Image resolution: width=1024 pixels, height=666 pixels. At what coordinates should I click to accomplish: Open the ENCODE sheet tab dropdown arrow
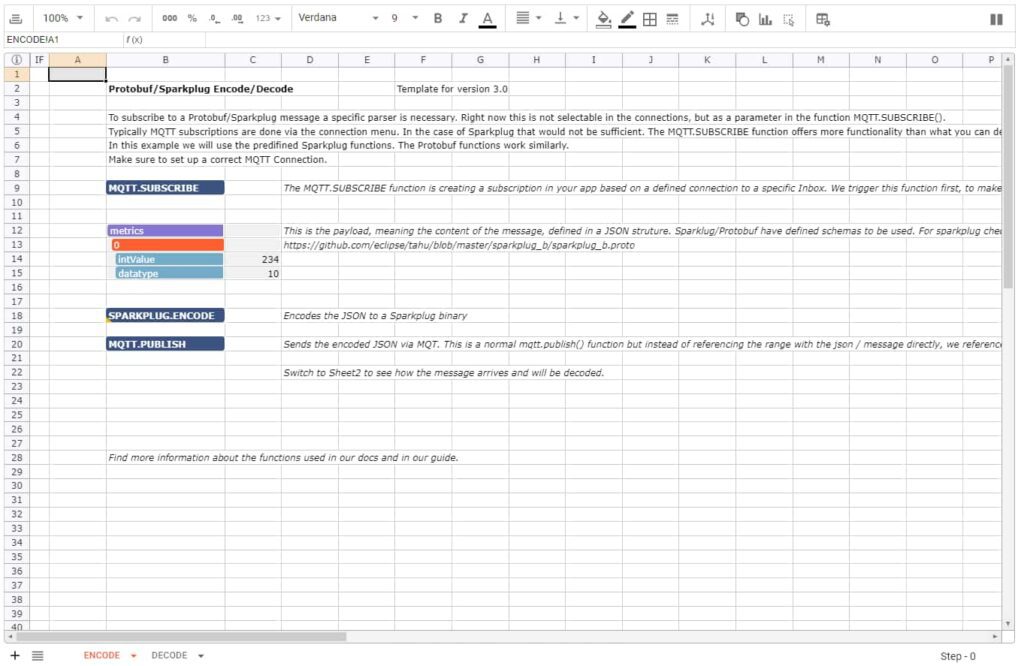click(x=134, y=656)
